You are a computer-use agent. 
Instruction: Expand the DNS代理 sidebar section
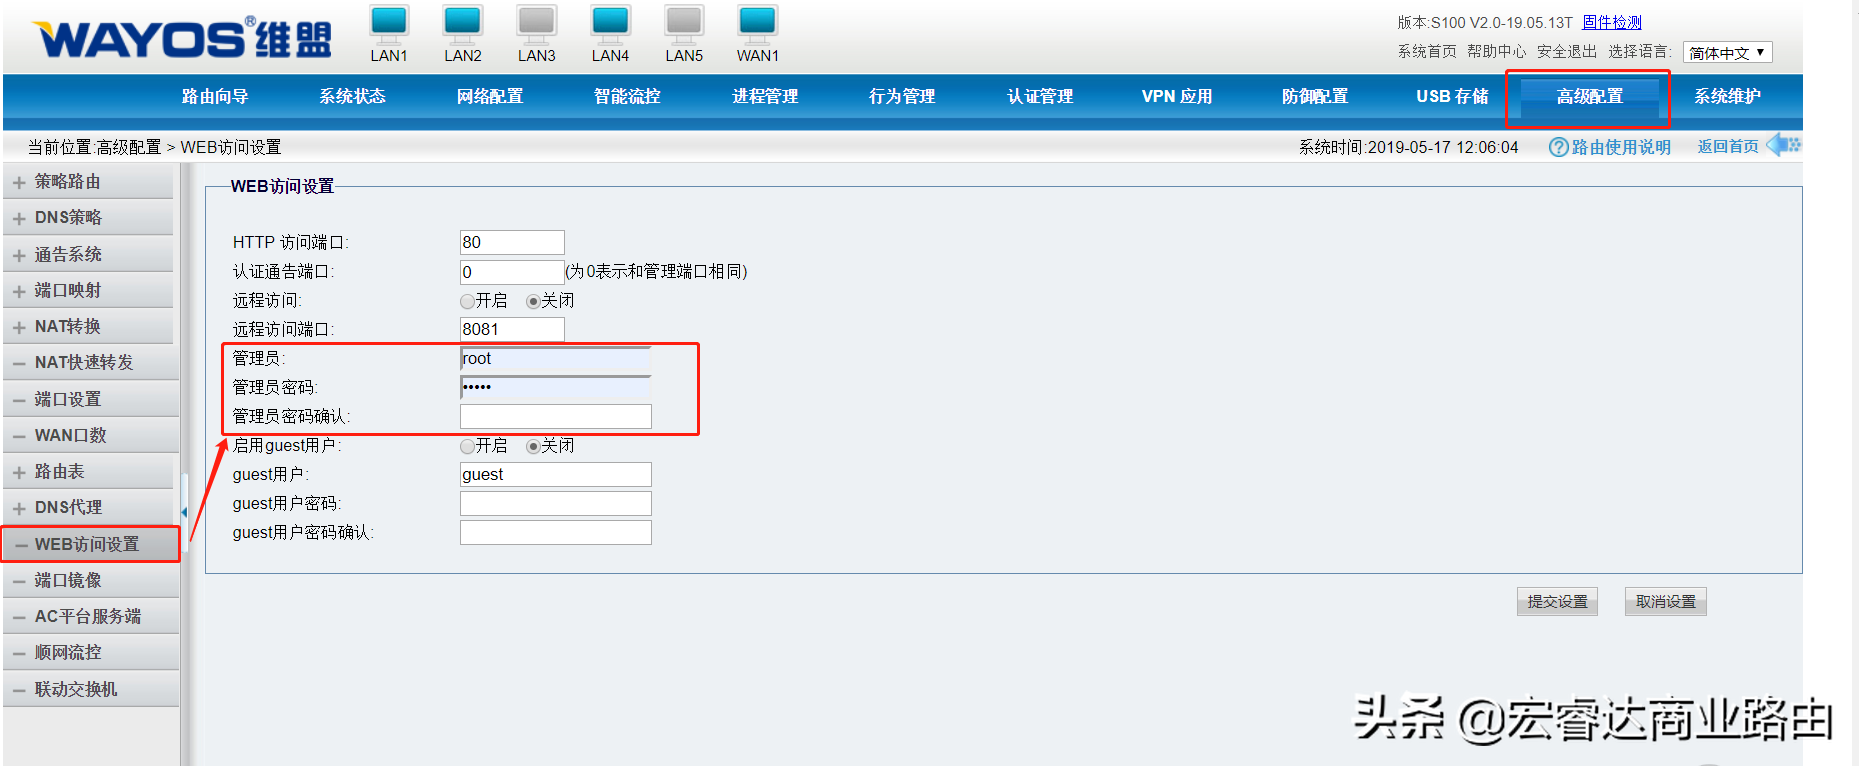click(88, 507)
